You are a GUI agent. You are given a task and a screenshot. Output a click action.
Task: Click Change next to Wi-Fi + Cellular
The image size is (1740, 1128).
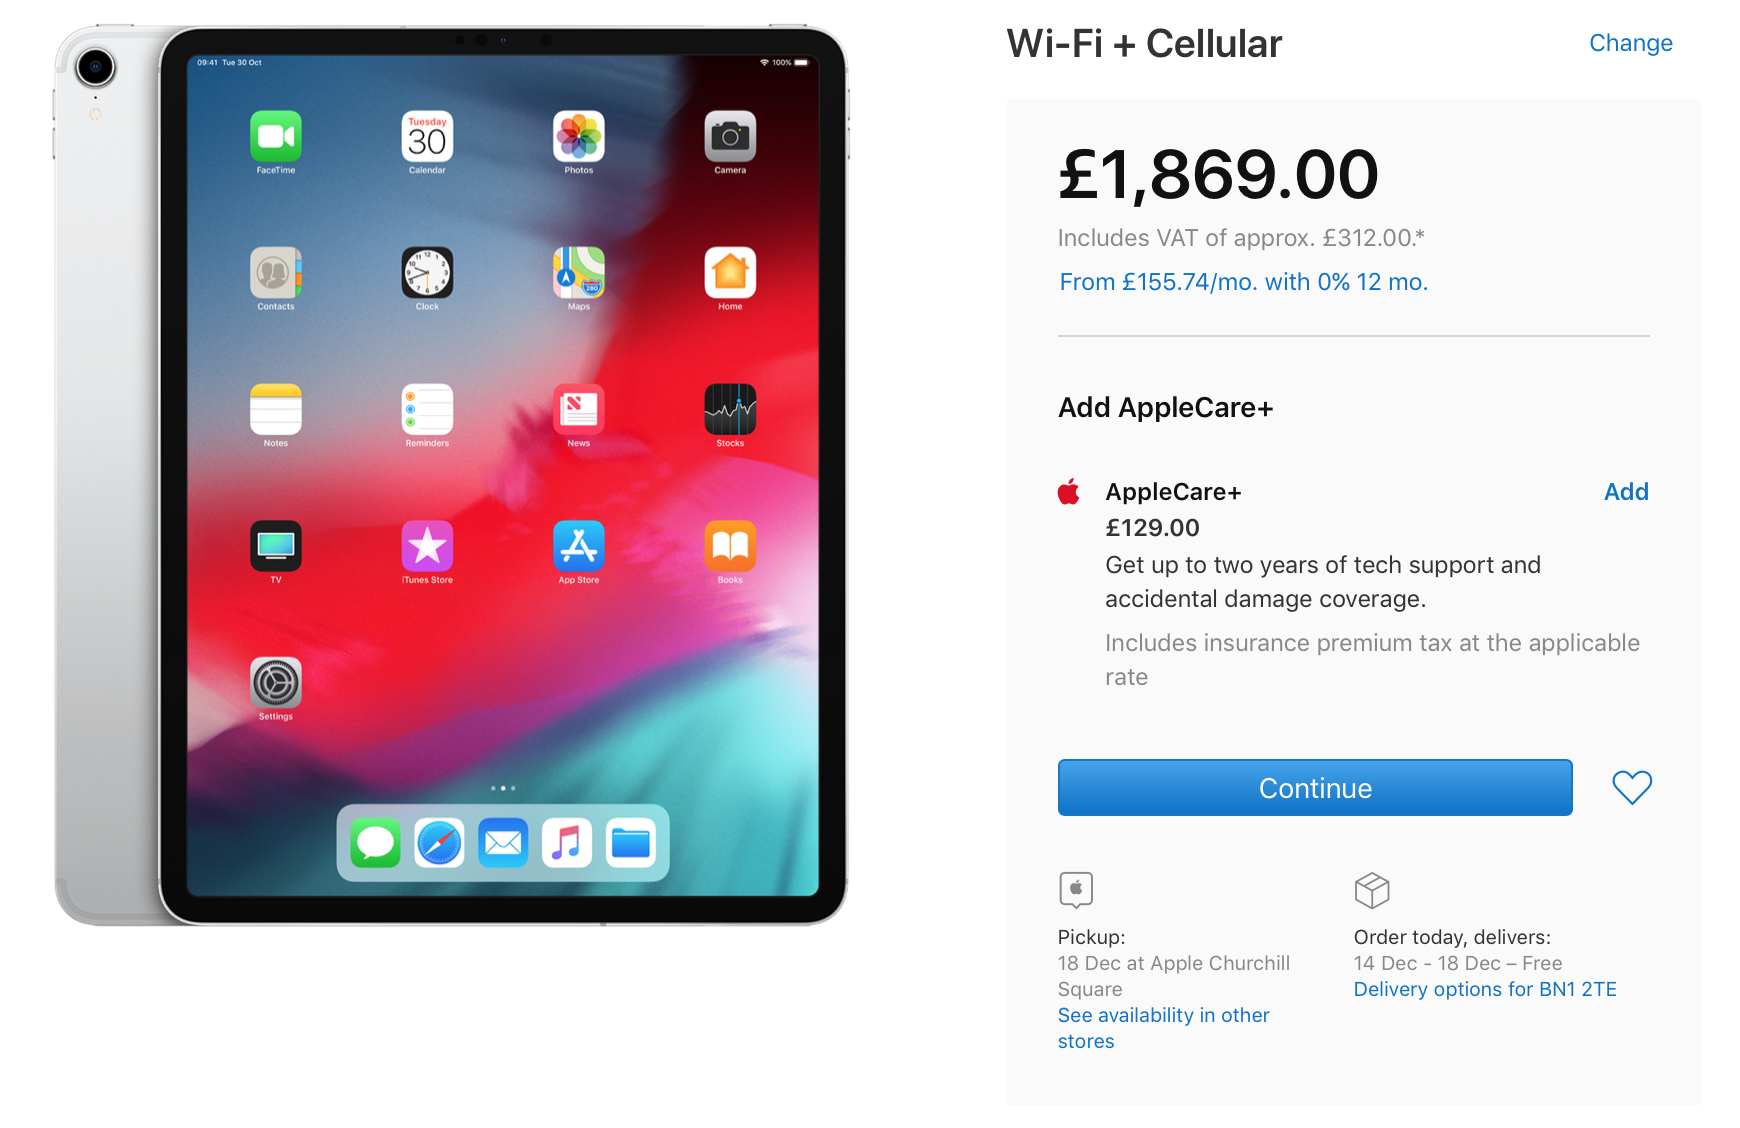pos(1631,43)
